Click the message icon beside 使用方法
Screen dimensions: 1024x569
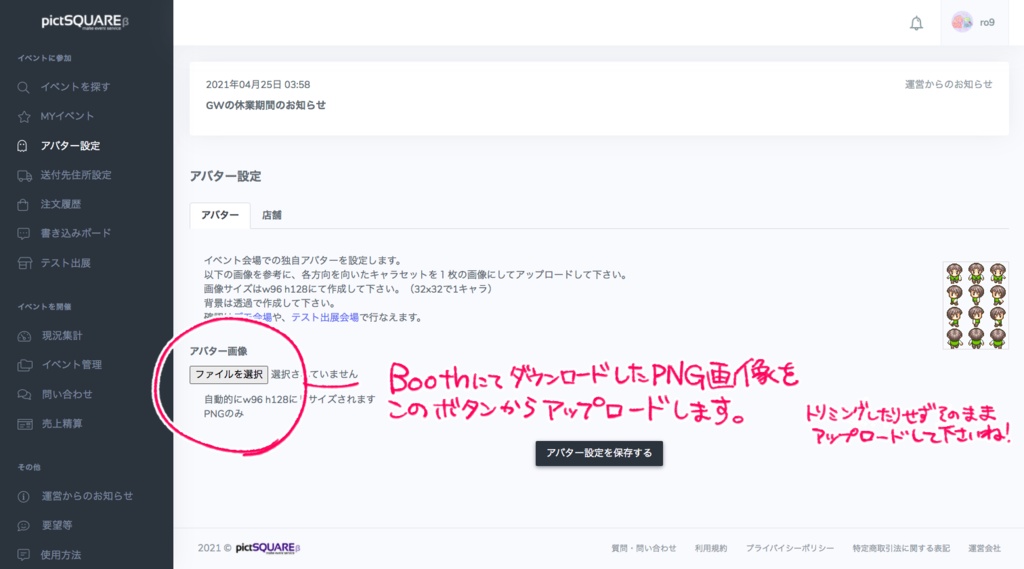click(x=24, y=555)
